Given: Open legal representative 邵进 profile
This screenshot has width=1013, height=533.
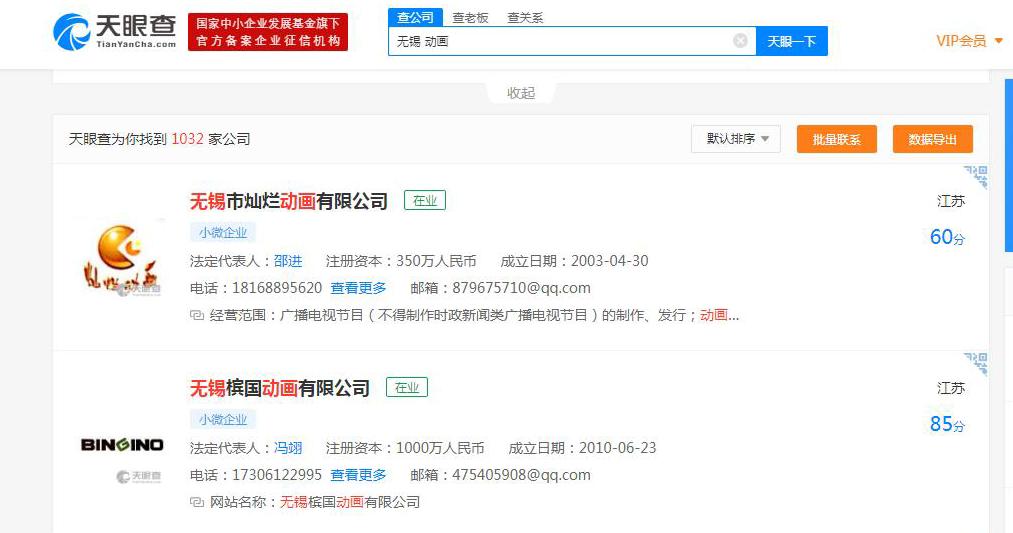Looking at the screenshot, I should coord(287,261).
